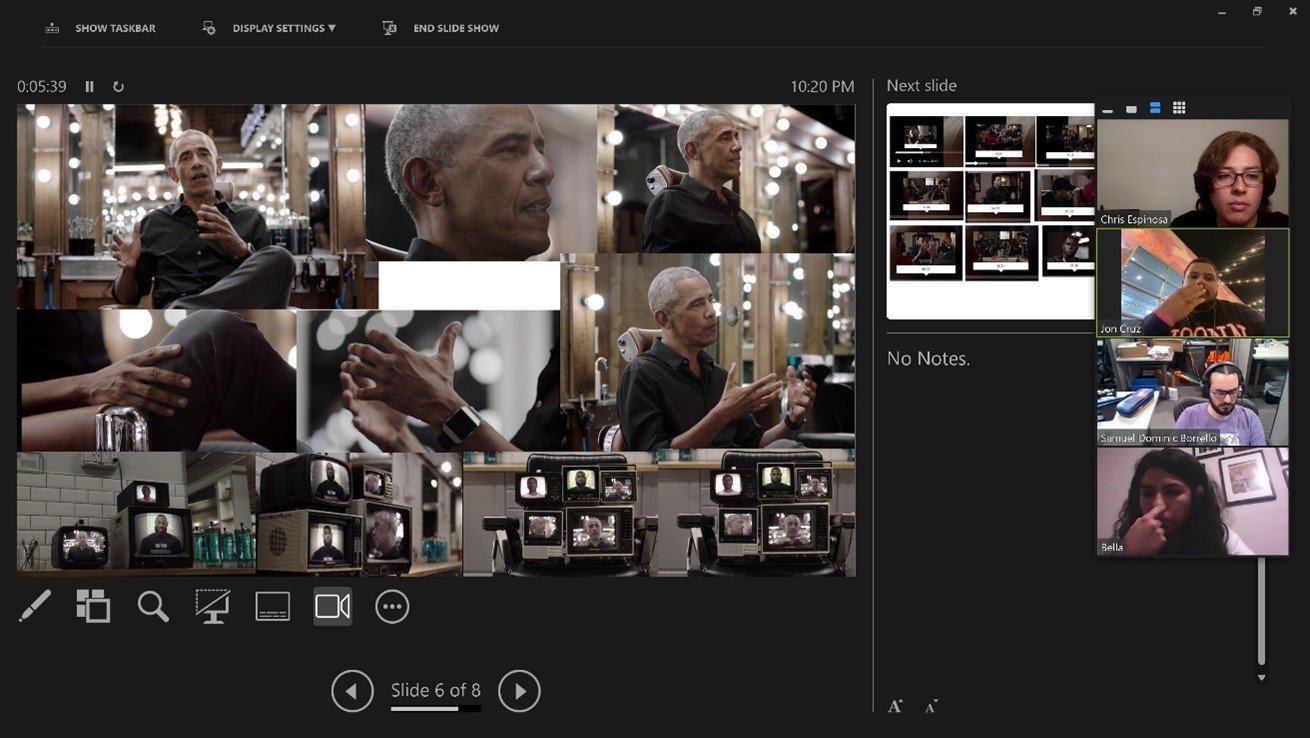
Task: Click the Show Taskbar button
Action: point(100,28)
